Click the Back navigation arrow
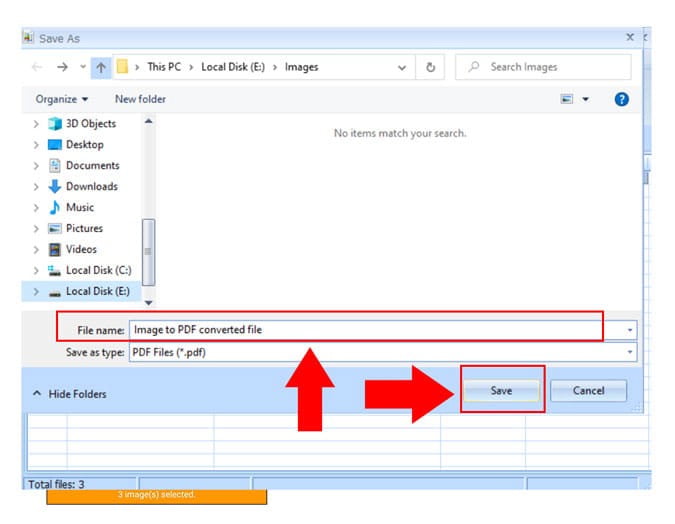Screen dimensions: 675x524 tap(37, 67)
